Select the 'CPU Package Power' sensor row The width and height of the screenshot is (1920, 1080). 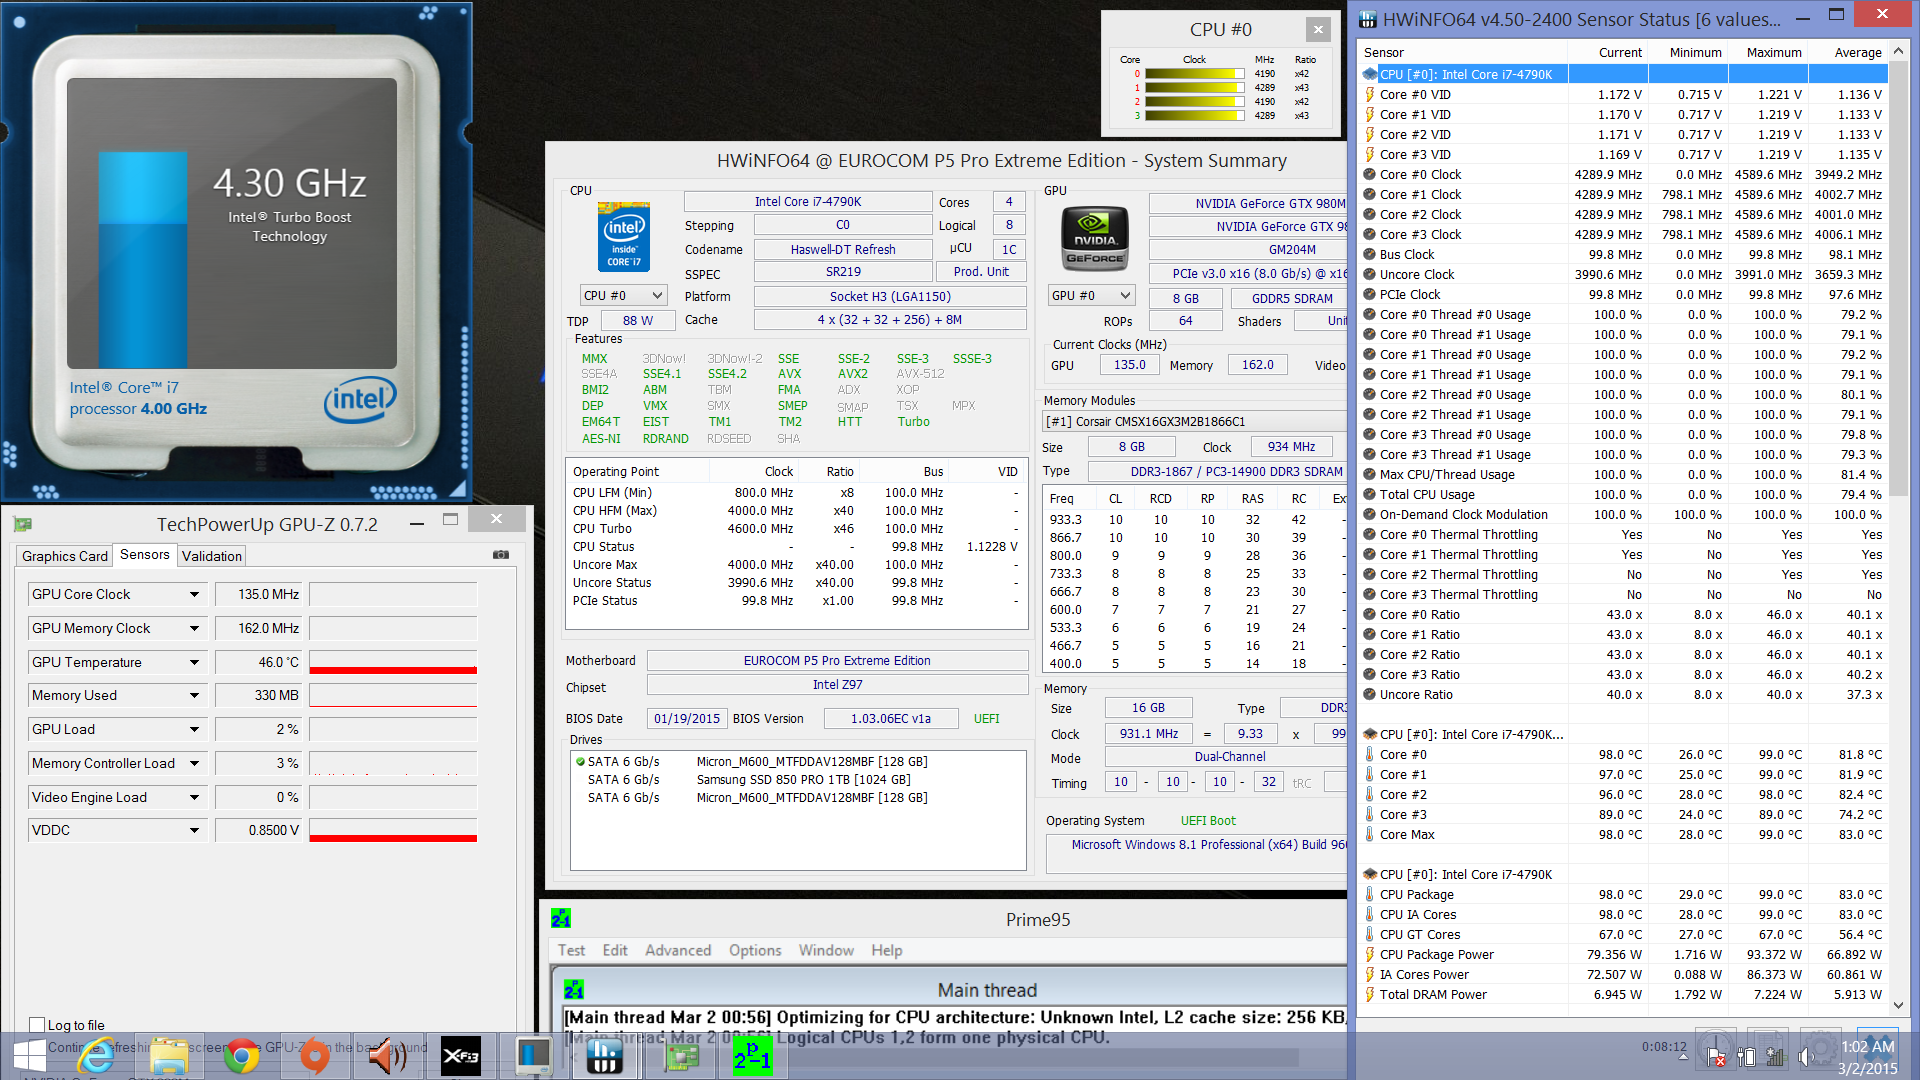click(x=1623, y=954)
